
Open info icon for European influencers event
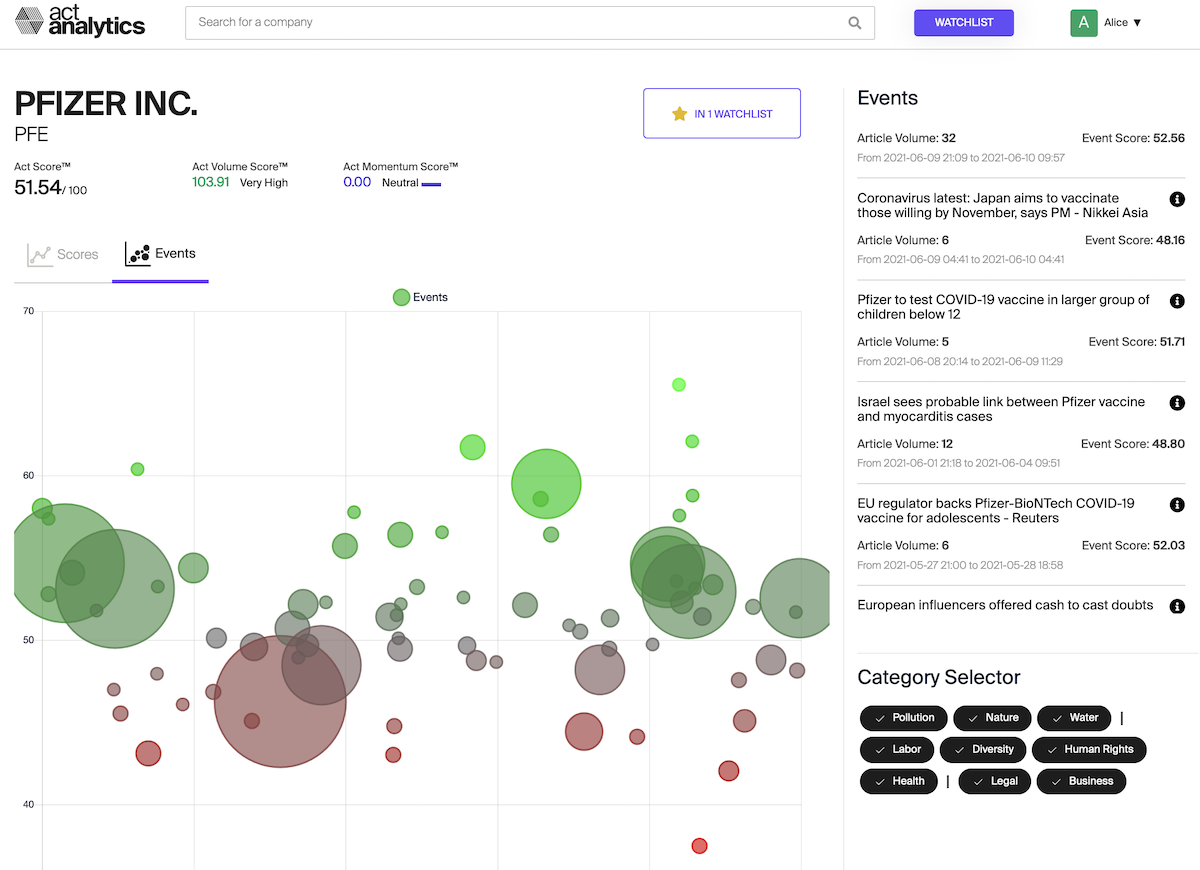coord(1177,606)
